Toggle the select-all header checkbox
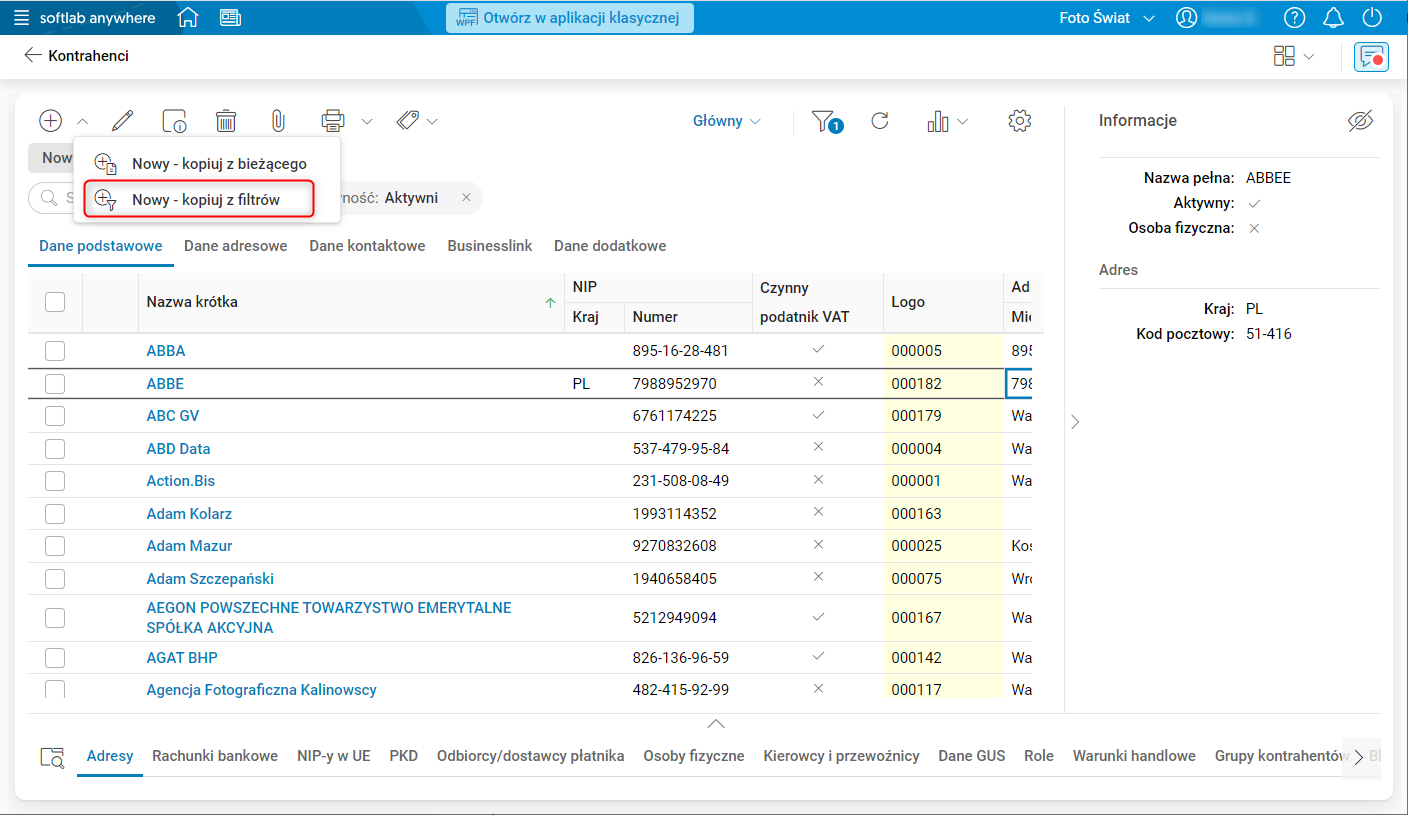The width and height of the screenshot is (1408, 815). pos(55,302)
